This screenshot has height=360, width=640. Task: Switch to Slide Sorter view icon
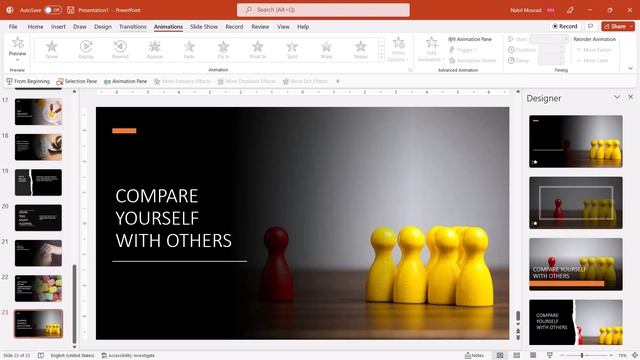click(516, 356)
